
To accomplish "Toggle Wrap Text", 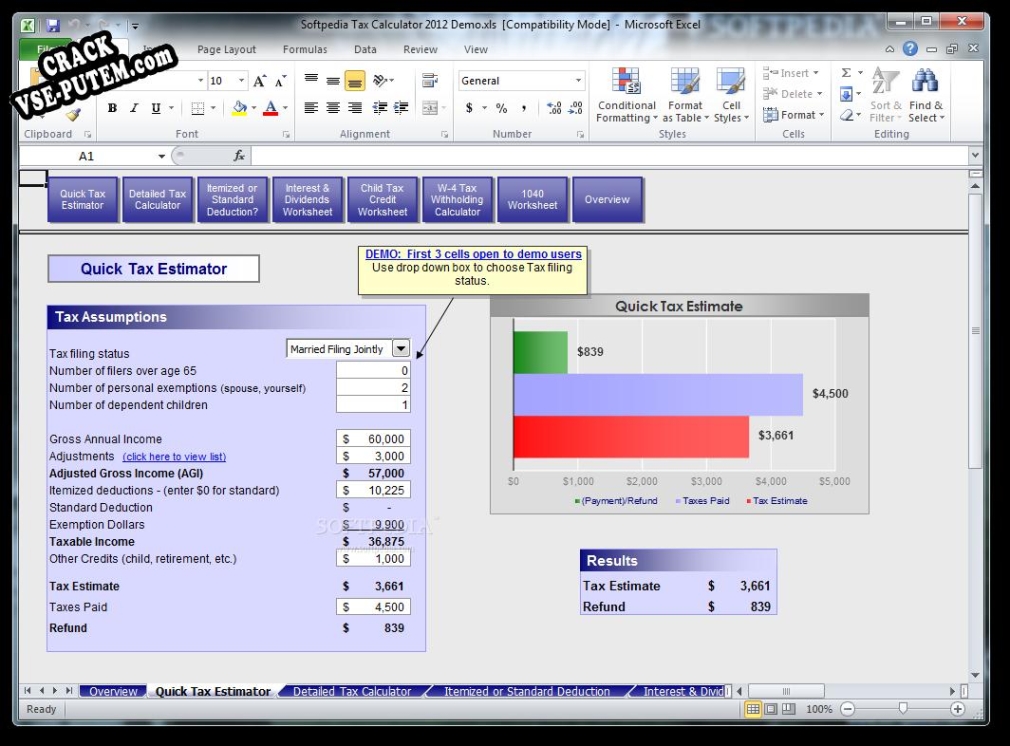I will [430, 81].
